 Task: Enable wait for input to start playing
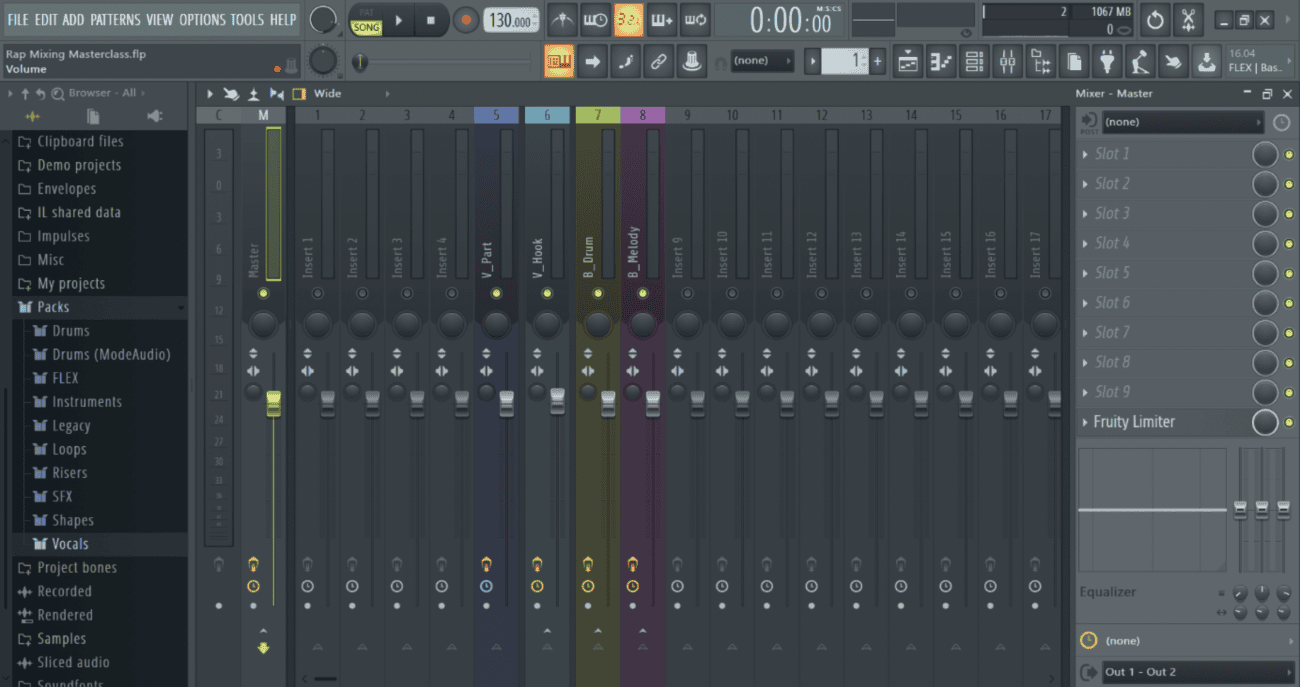(596, 19)
